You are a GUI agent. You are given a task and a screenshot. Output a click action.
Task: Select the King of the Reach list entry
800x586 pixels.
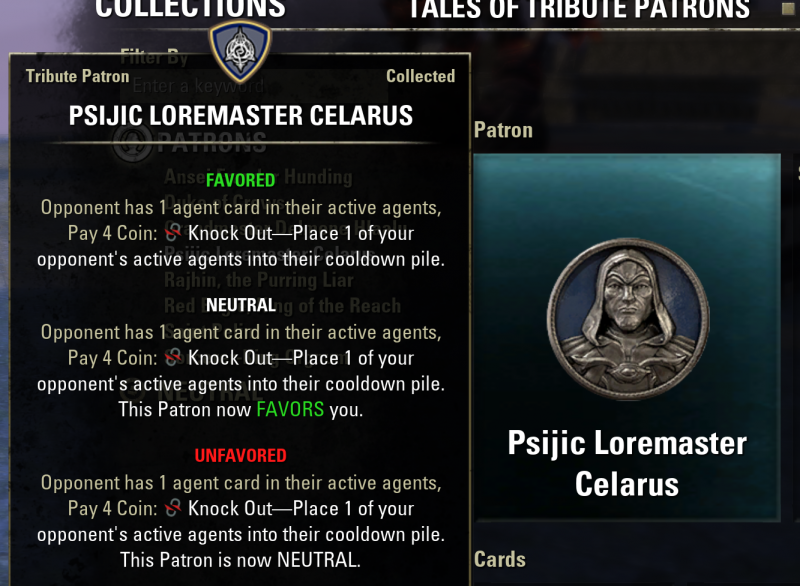pyautogui.click(x=282, y=305)
